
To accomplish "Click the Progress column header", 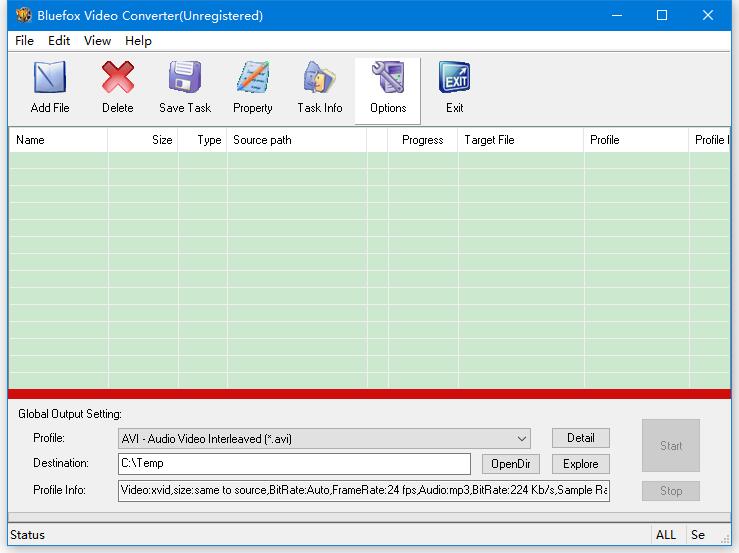I will [422, 140].
